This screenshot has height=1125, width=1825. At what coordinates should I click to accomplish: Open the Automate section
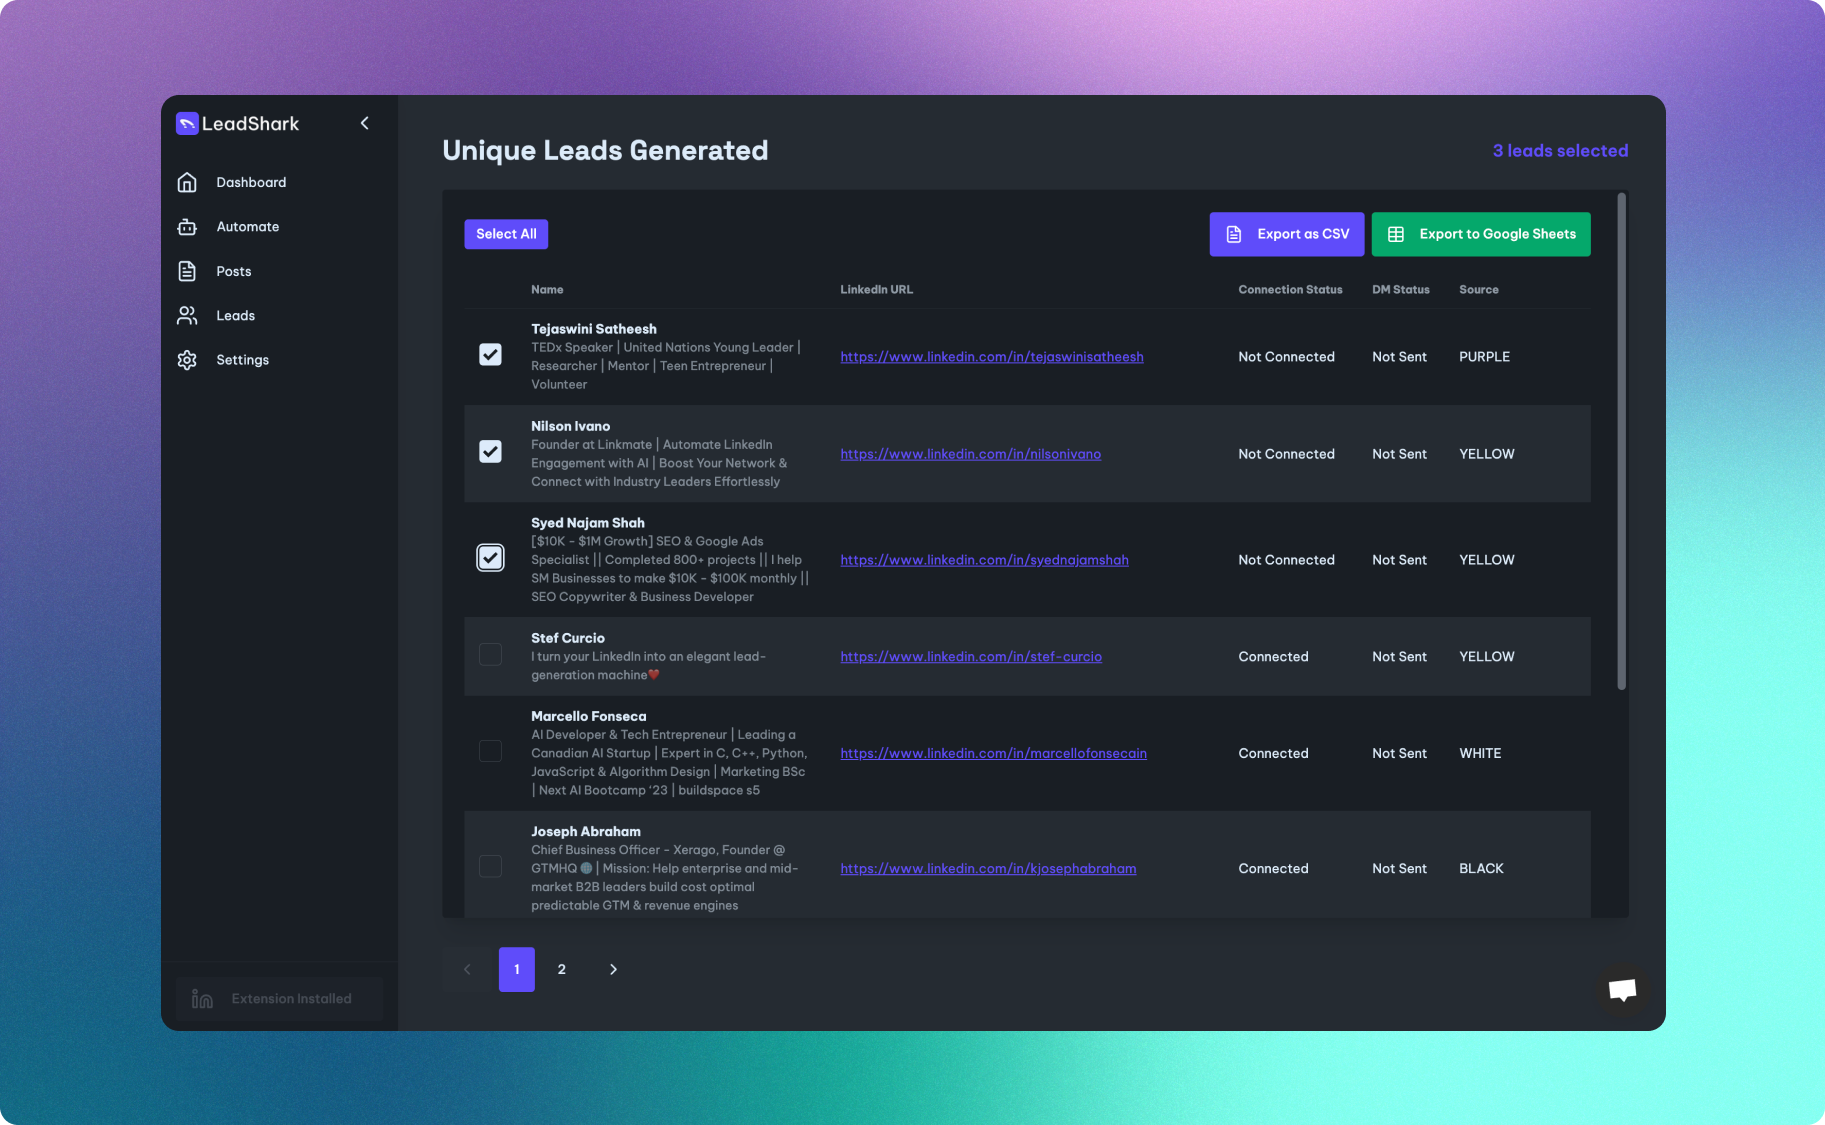click(248, 227)
